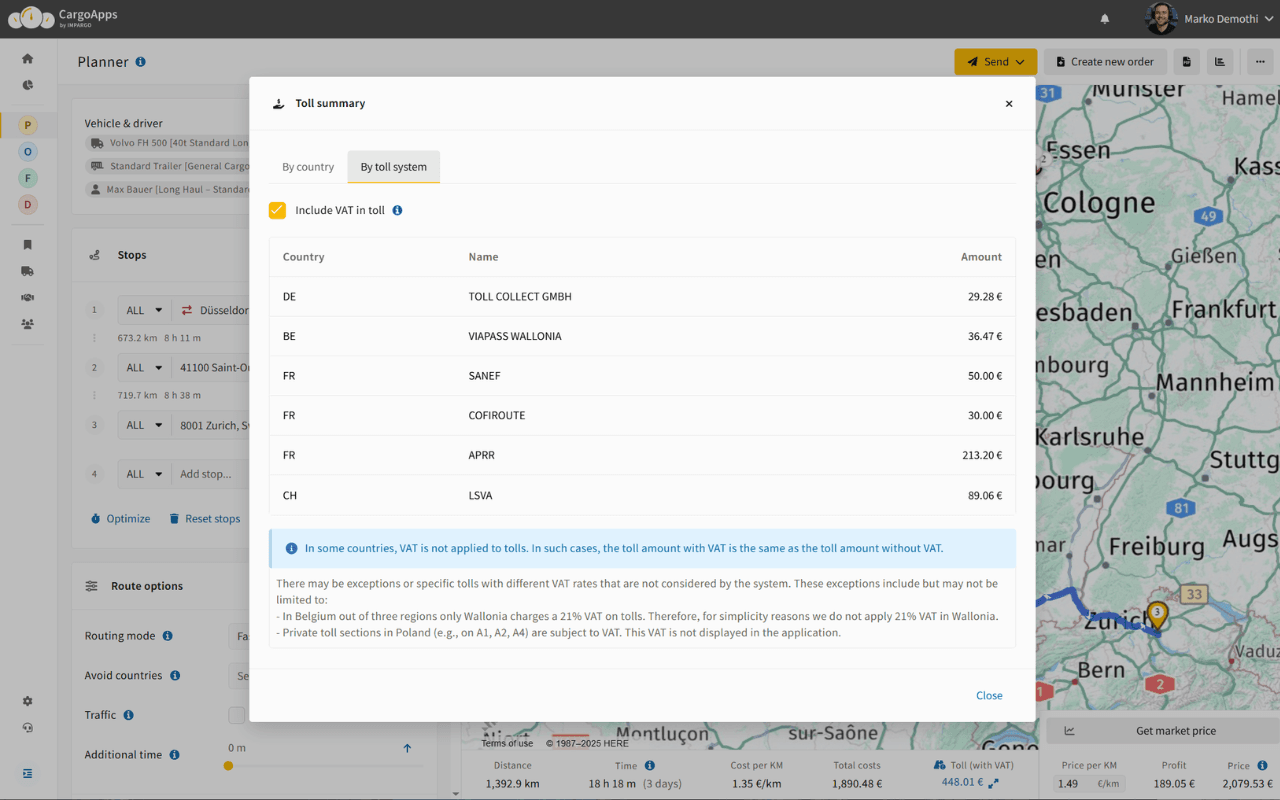Click the Get market price button
The height and width of the screenshot is (800, 1280).
1161,730
